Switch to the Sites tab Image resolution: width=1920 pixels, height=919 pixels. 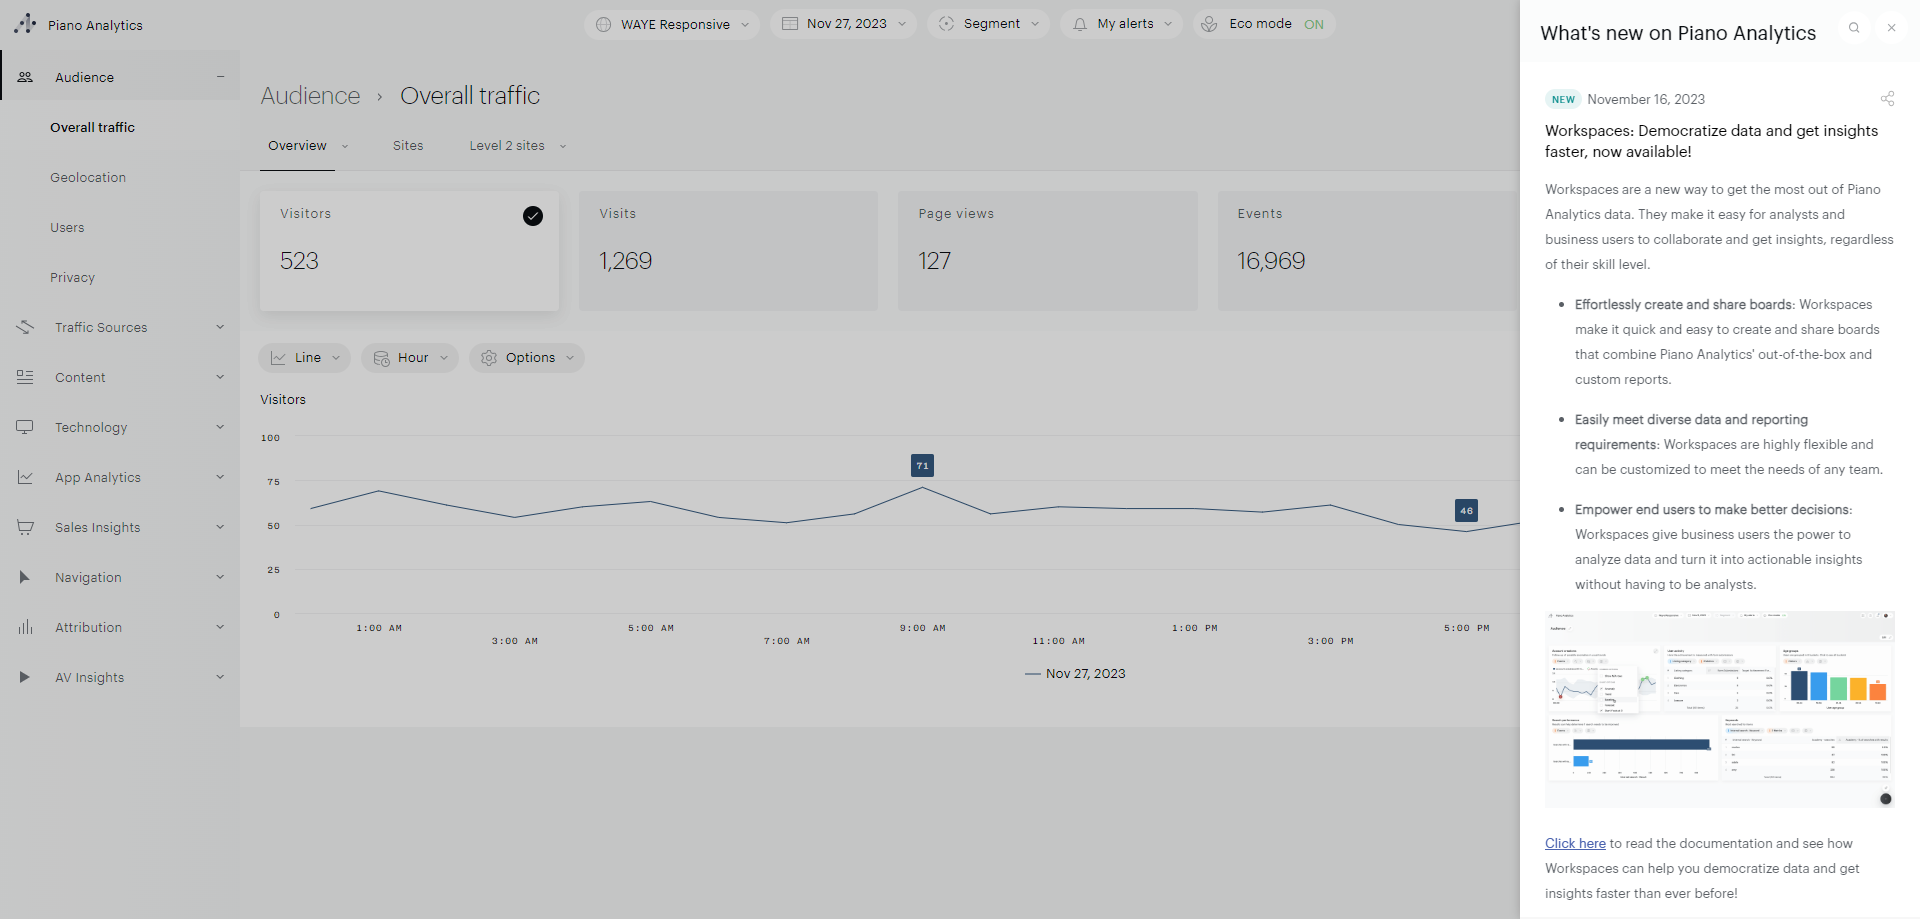pos(408,146)
